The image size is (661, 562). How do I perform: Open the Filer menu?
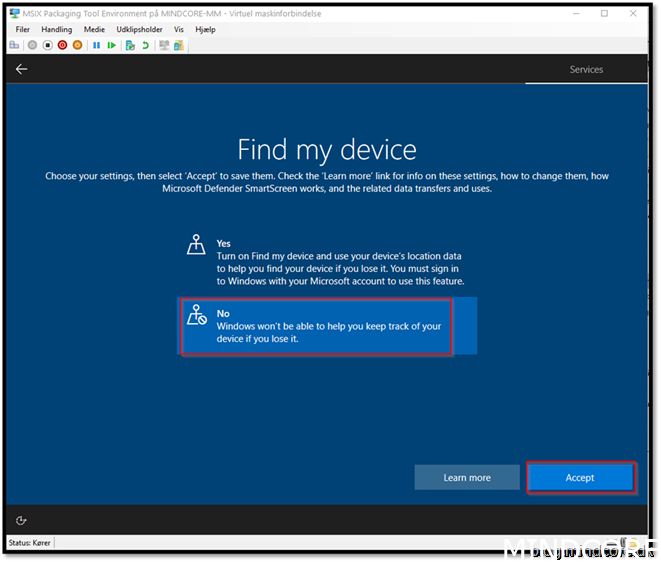click(23, 30)
